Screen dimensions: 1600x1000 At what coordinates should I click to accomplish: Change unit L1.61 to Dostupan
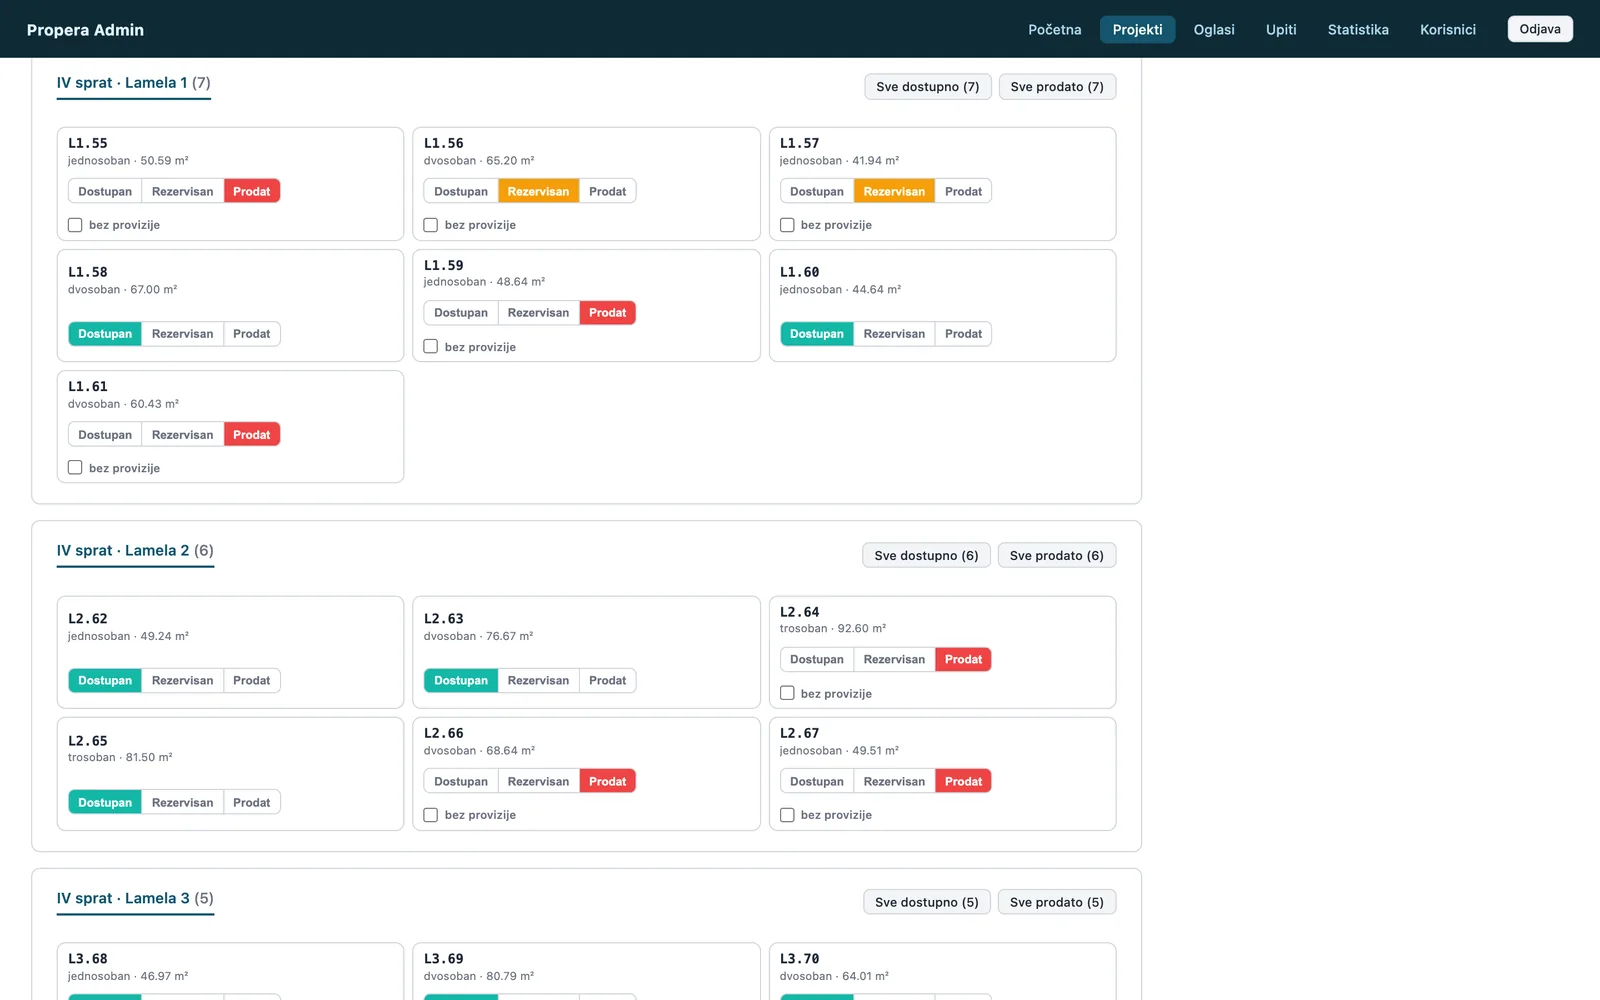(x=105, y=435)
